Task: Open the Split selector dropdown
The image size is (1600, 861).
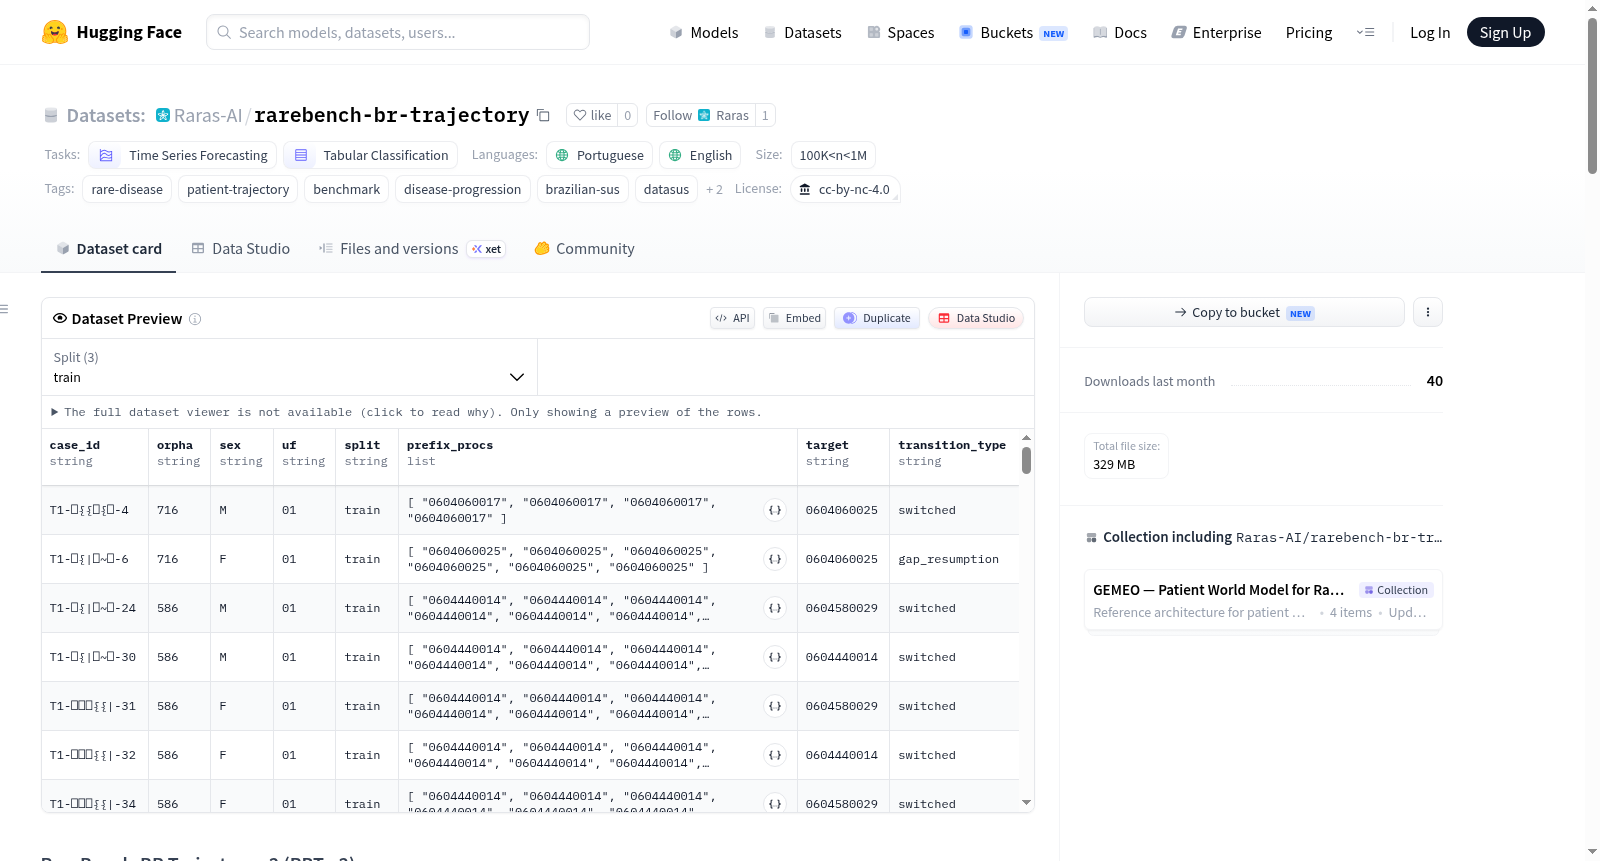Action: pos(290,367)
